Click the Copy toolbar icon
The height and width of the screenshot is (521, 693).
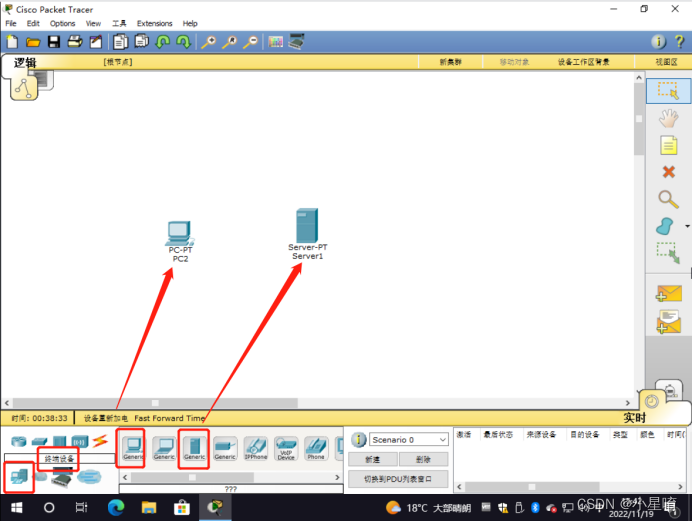point(121,42)
